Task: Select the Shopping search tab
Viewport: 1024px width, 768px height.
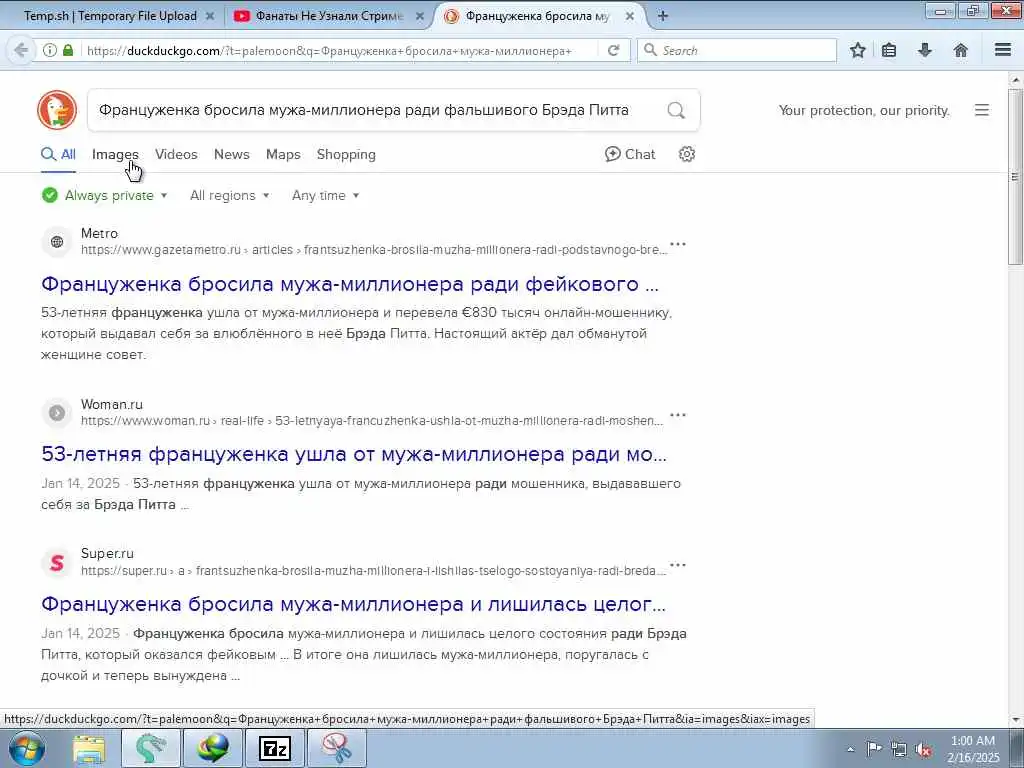Action: point(346,154)
